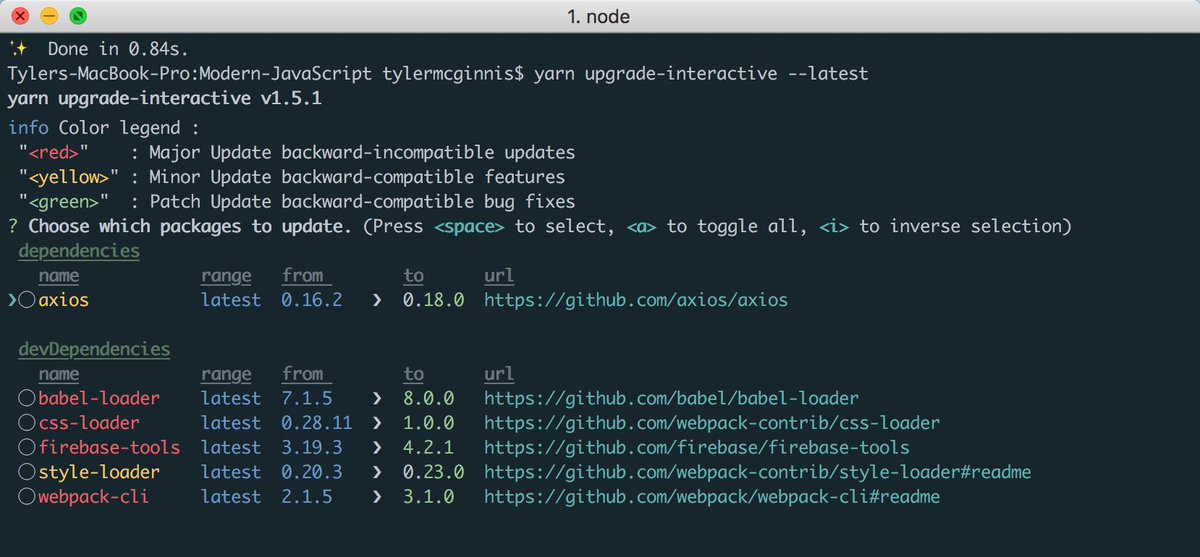1200x557 pixels.
Task: Open the axios GitHub URL
Action: [636, 300]
